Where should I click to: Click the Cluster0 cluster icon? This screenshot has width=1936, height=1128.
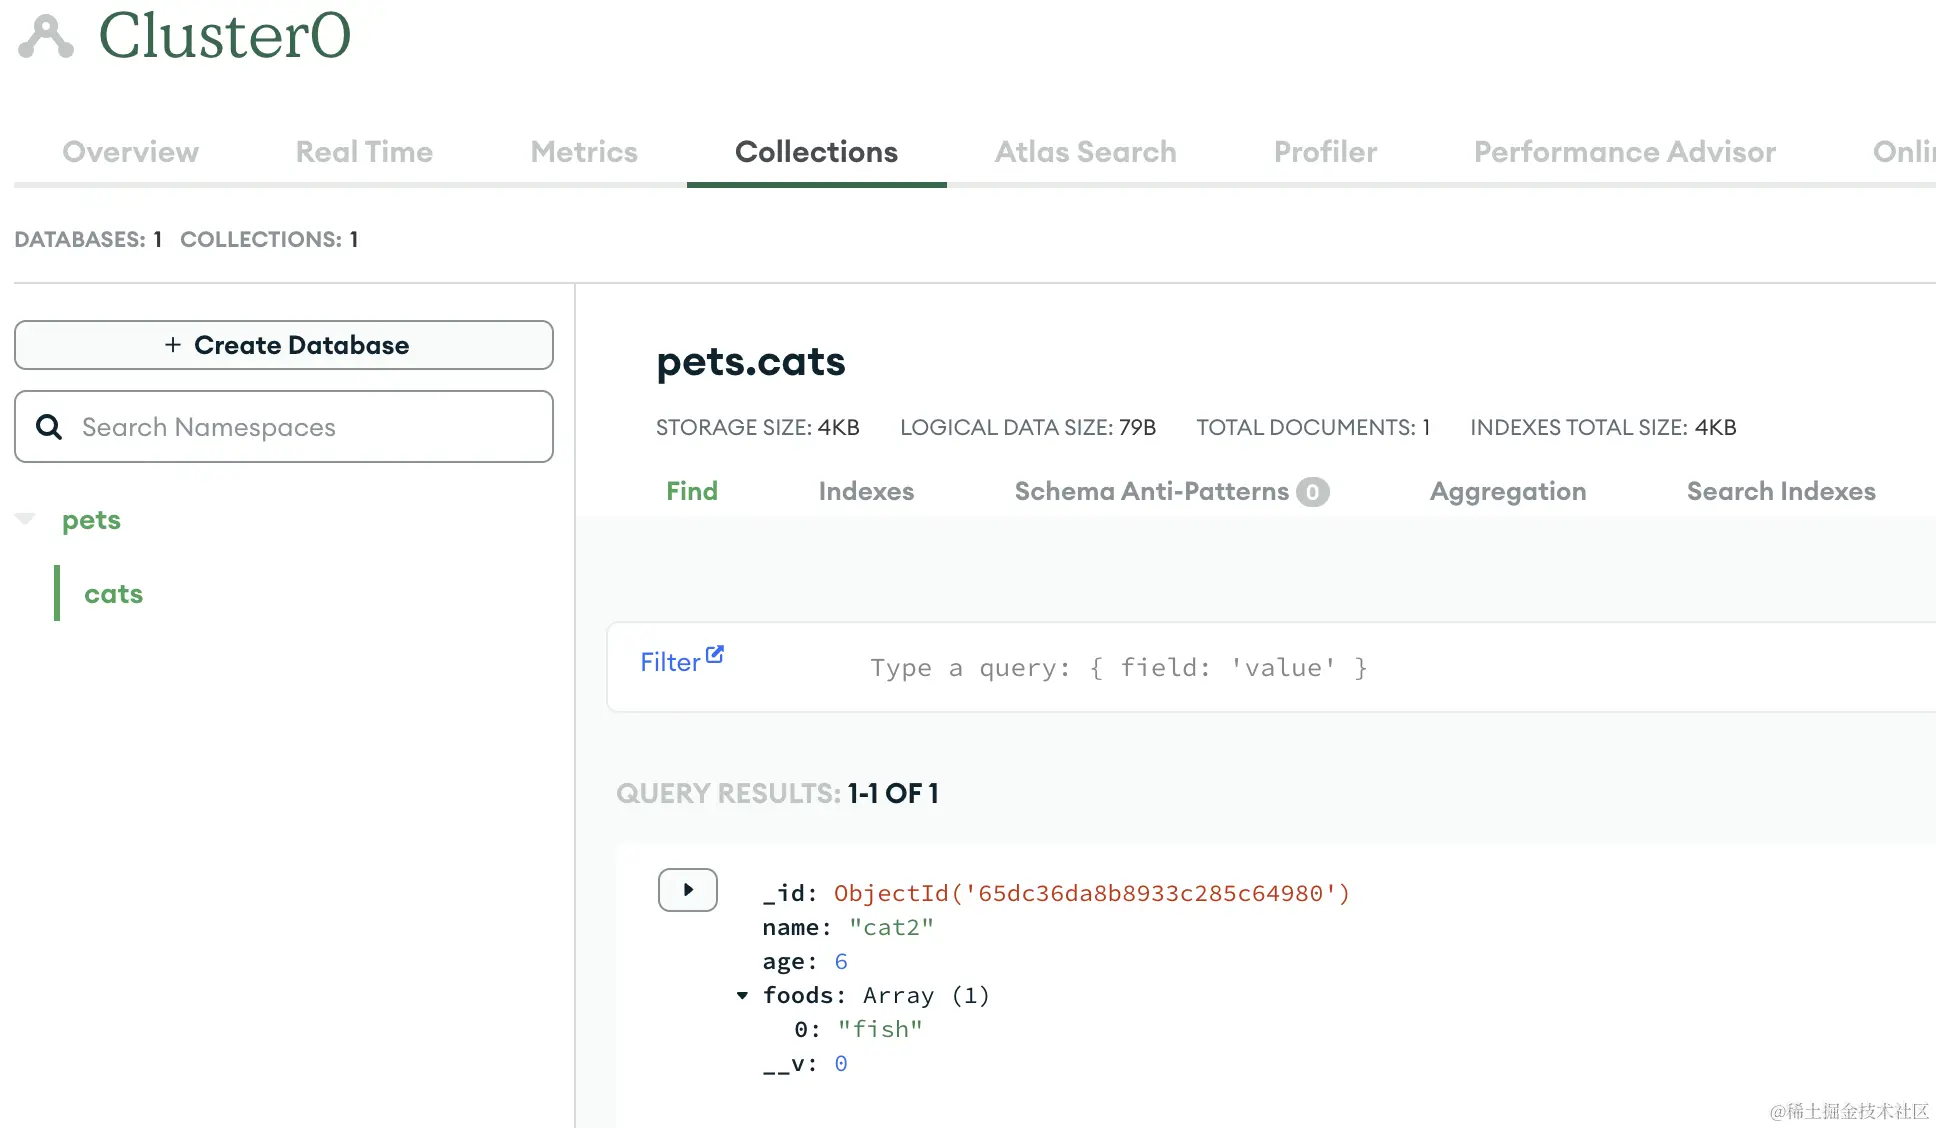pyautogui.click(x=46, y=37)
